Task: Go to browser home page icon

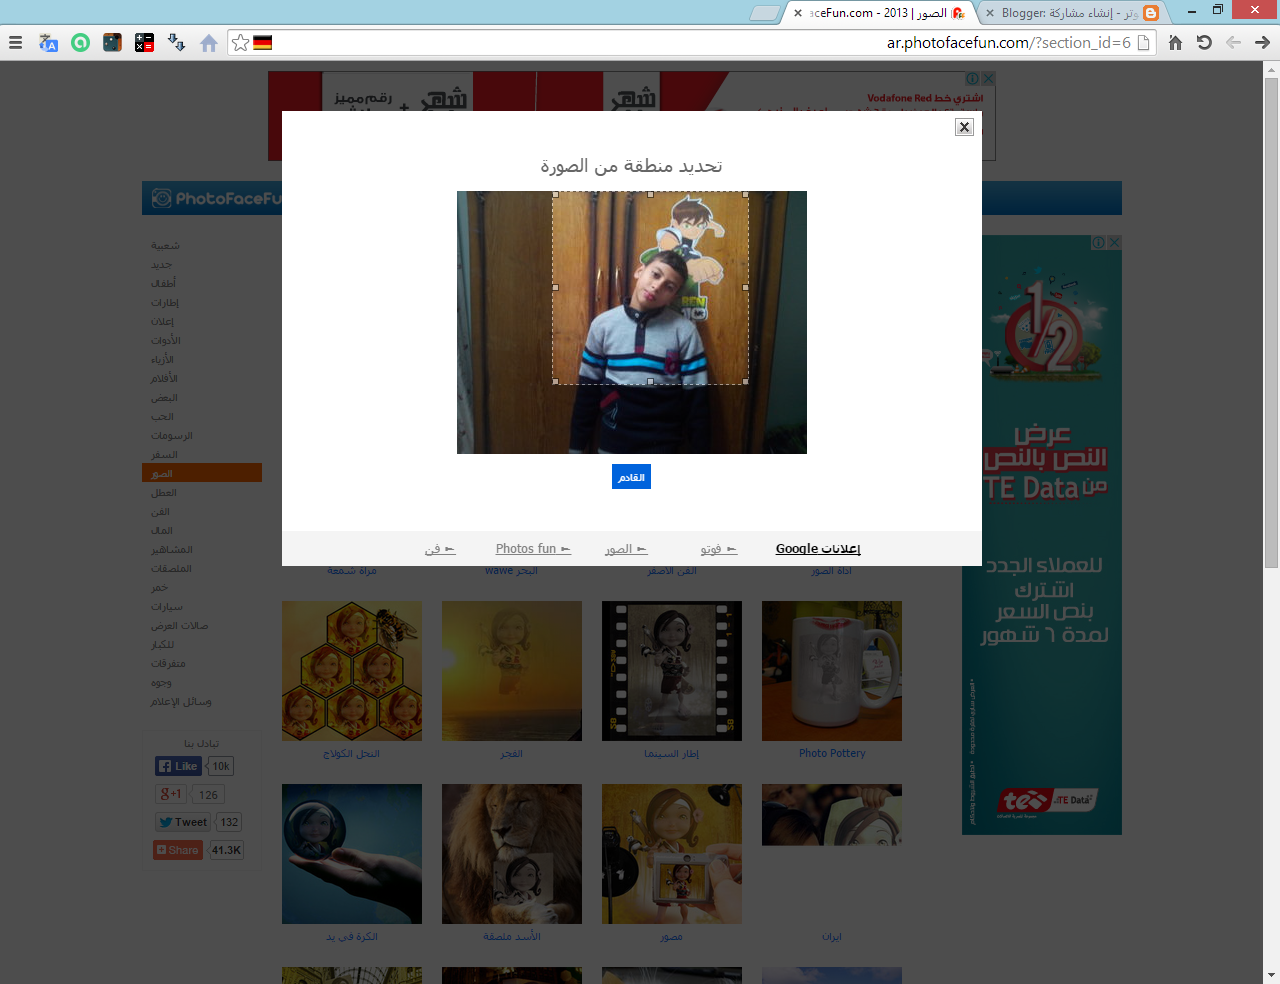Action: 1176,43
